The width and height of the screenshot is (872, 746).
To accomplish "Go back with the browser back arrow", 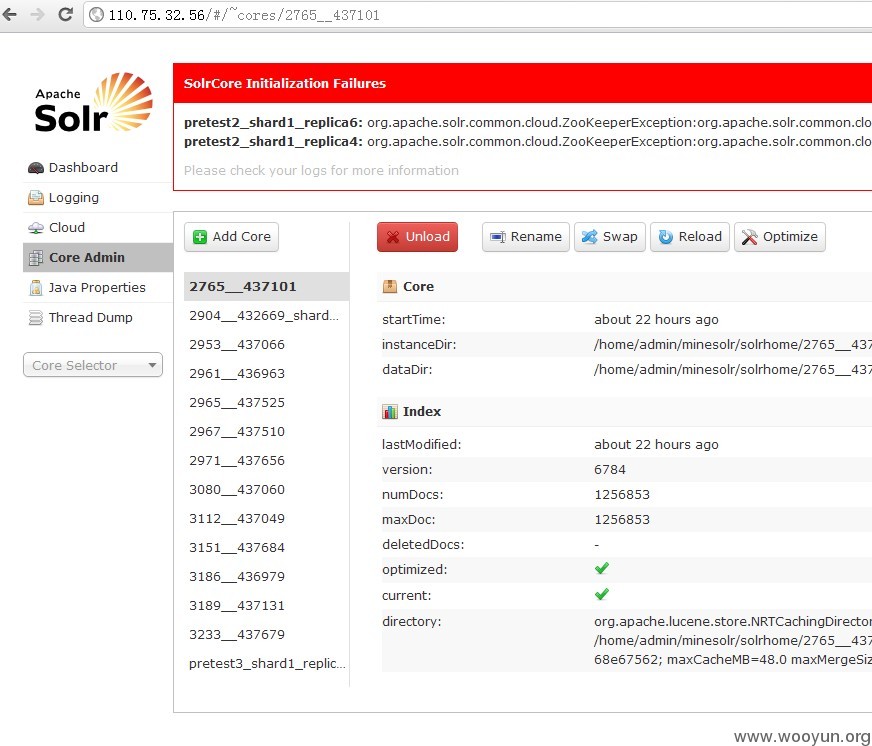I will [x=10, y=14].
